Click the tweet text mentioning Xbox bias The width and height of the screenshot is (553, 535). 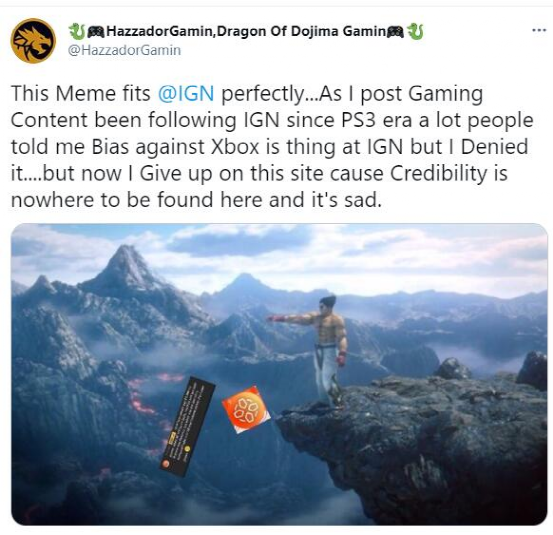pyautogui.click(x=272, y=147)
